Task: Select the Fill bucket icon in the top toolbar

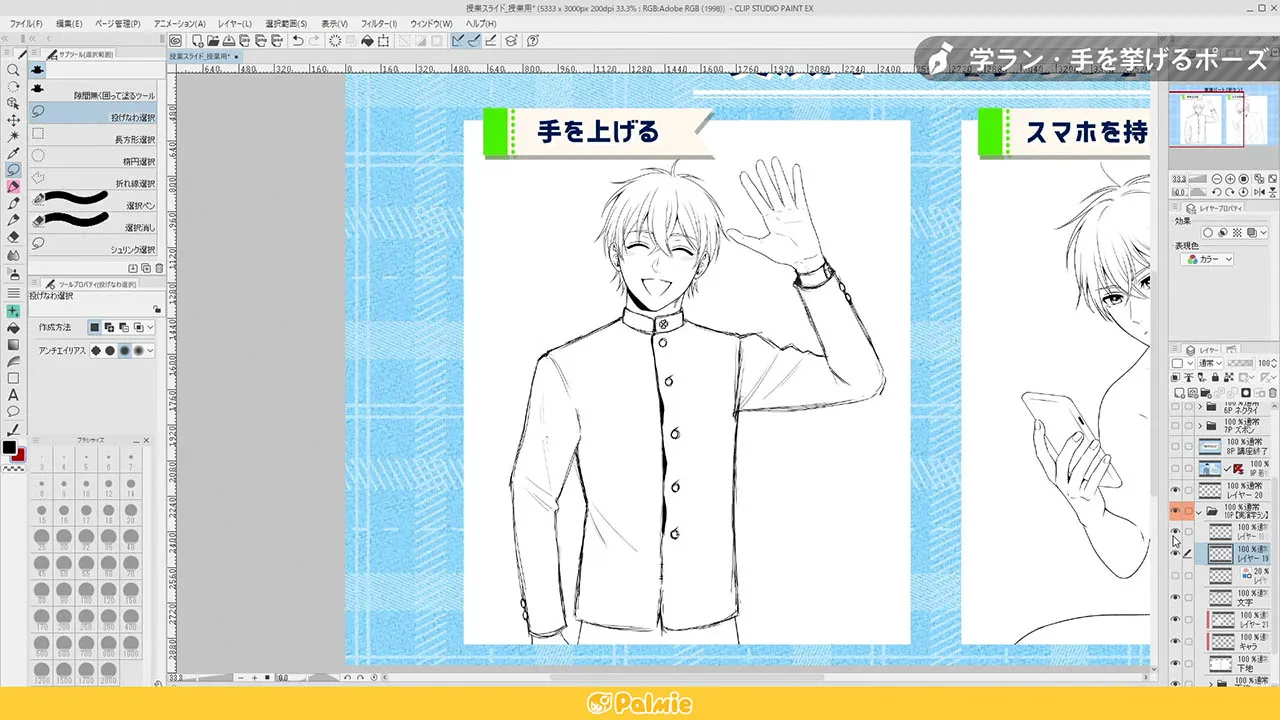Action: [x=369, y=40]
